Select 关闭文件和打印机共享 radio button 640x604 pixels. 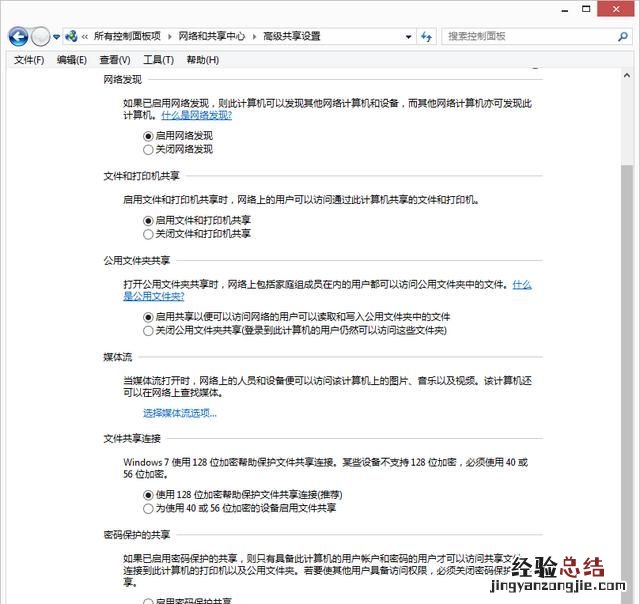tap(148, 234)
